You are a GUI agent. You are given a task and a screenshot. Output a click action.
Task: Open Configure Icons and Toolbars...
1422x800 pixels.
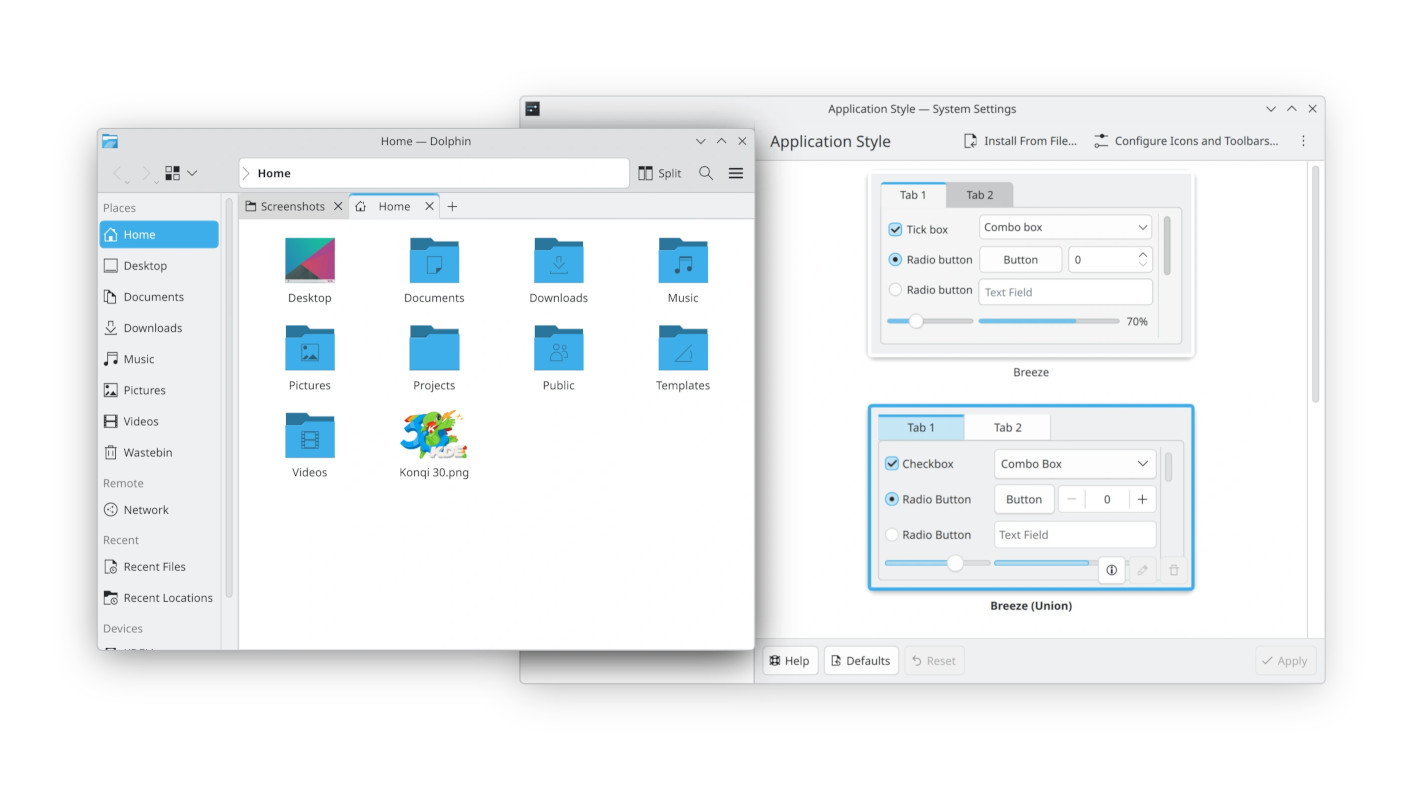[x=1186, y=141]
